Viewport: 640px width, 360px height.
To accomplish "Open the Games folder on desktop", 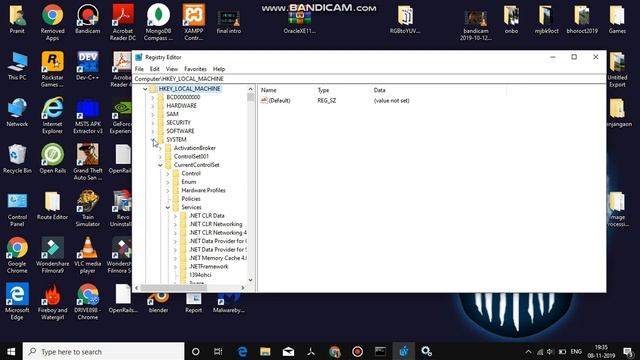I will [617, 19].
